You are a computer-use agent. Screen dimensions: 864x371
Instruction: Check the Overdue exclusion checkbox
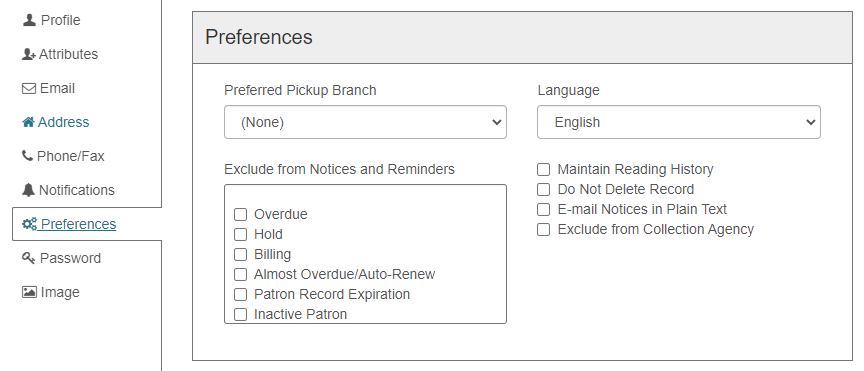pos(240,214)
